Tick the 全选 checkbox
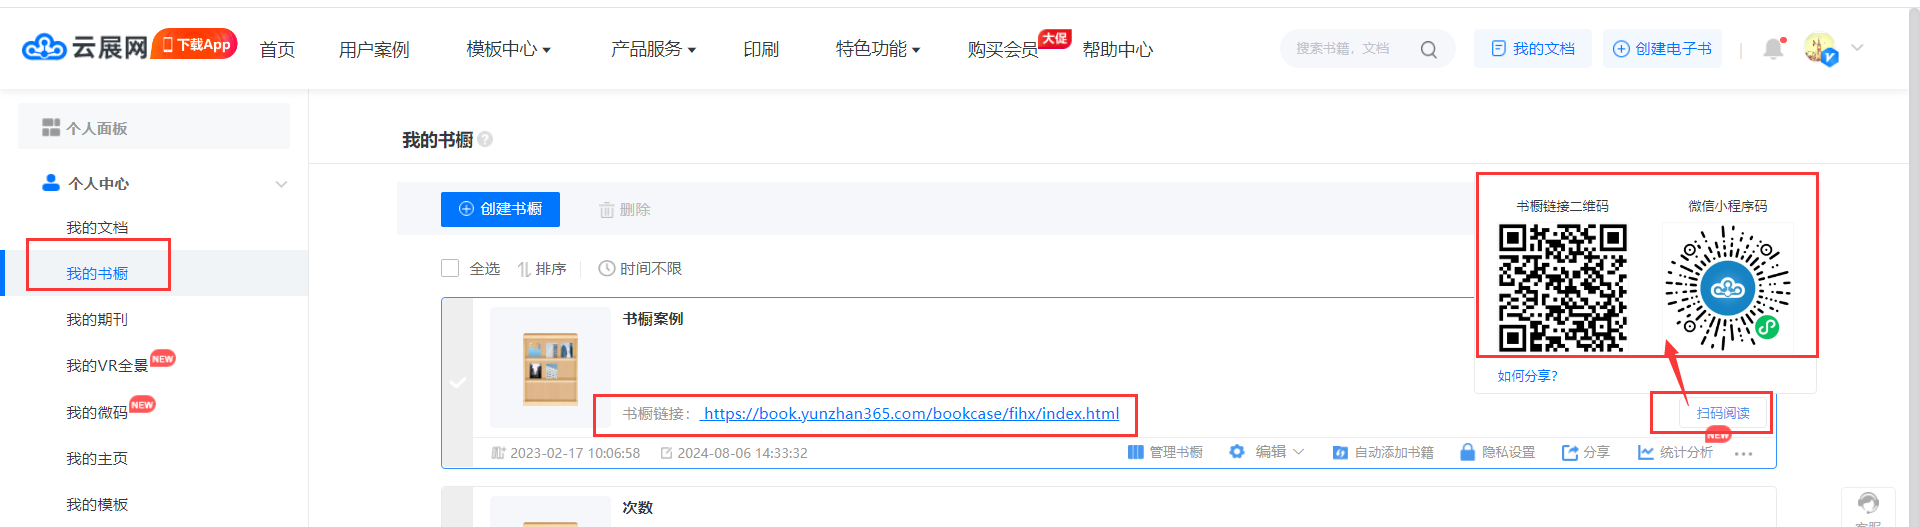 coord(450,268)
